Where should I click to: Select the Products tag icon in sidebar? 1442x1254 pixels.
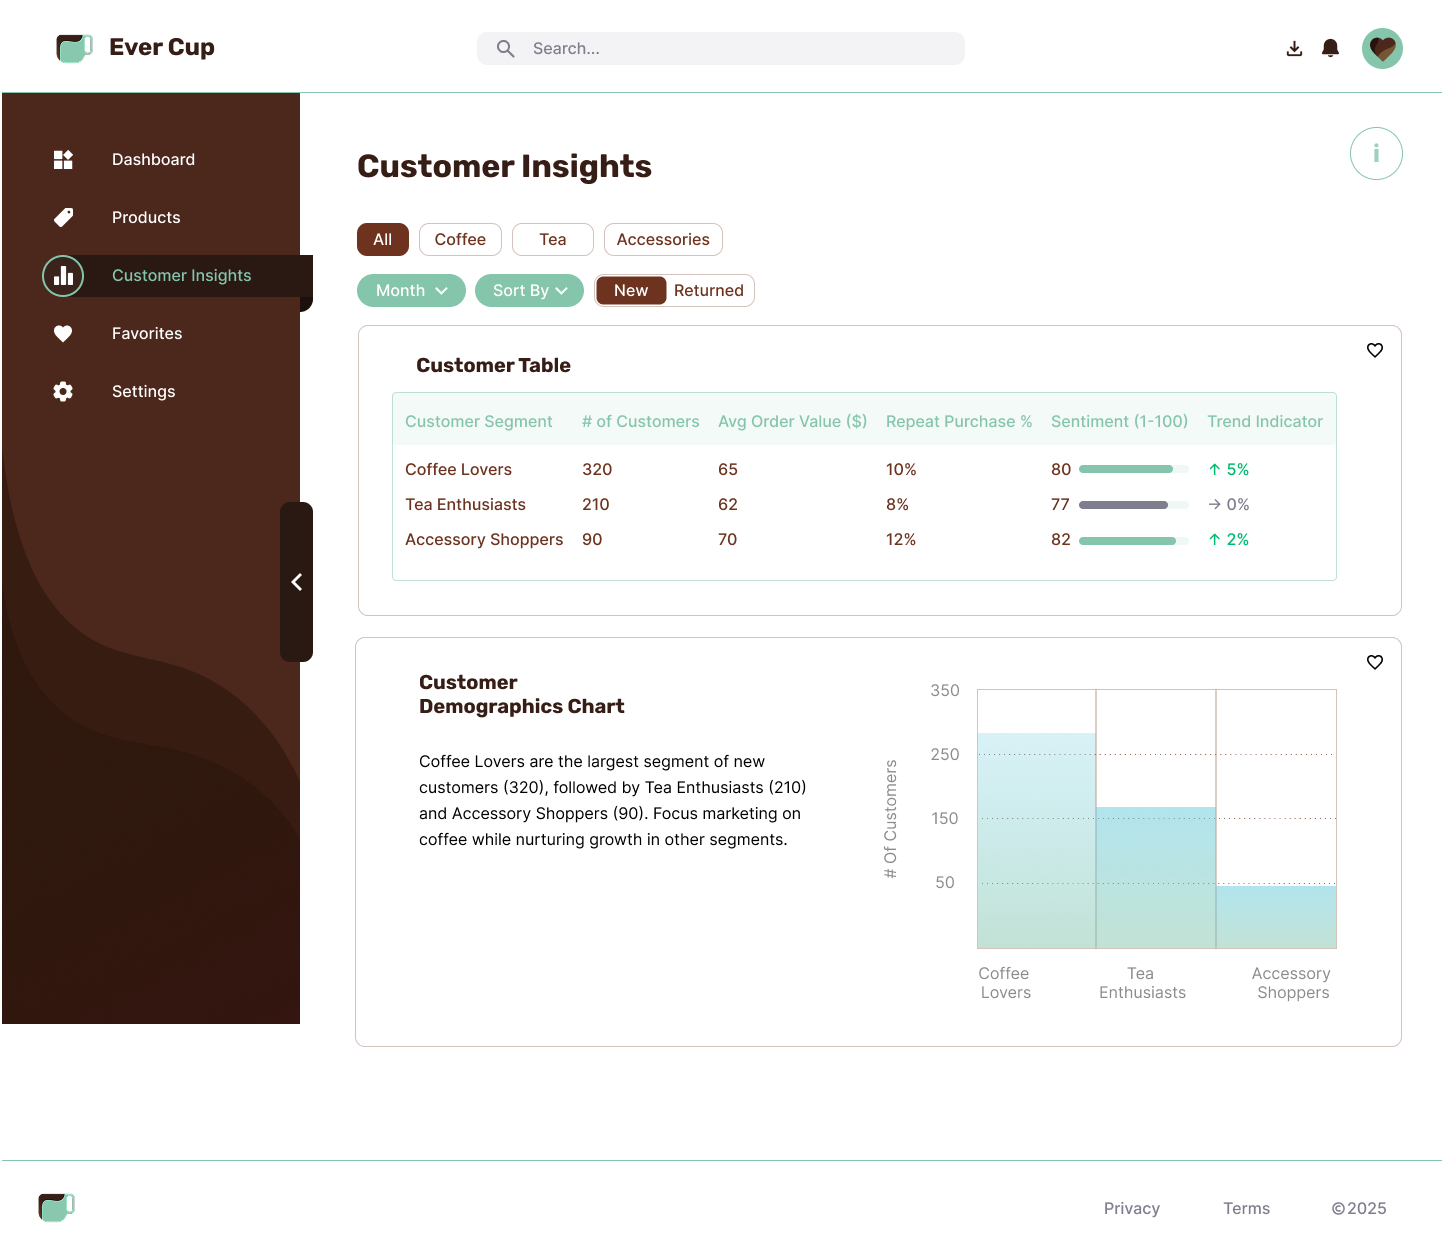pyautogui.click(x=63, y=217)
